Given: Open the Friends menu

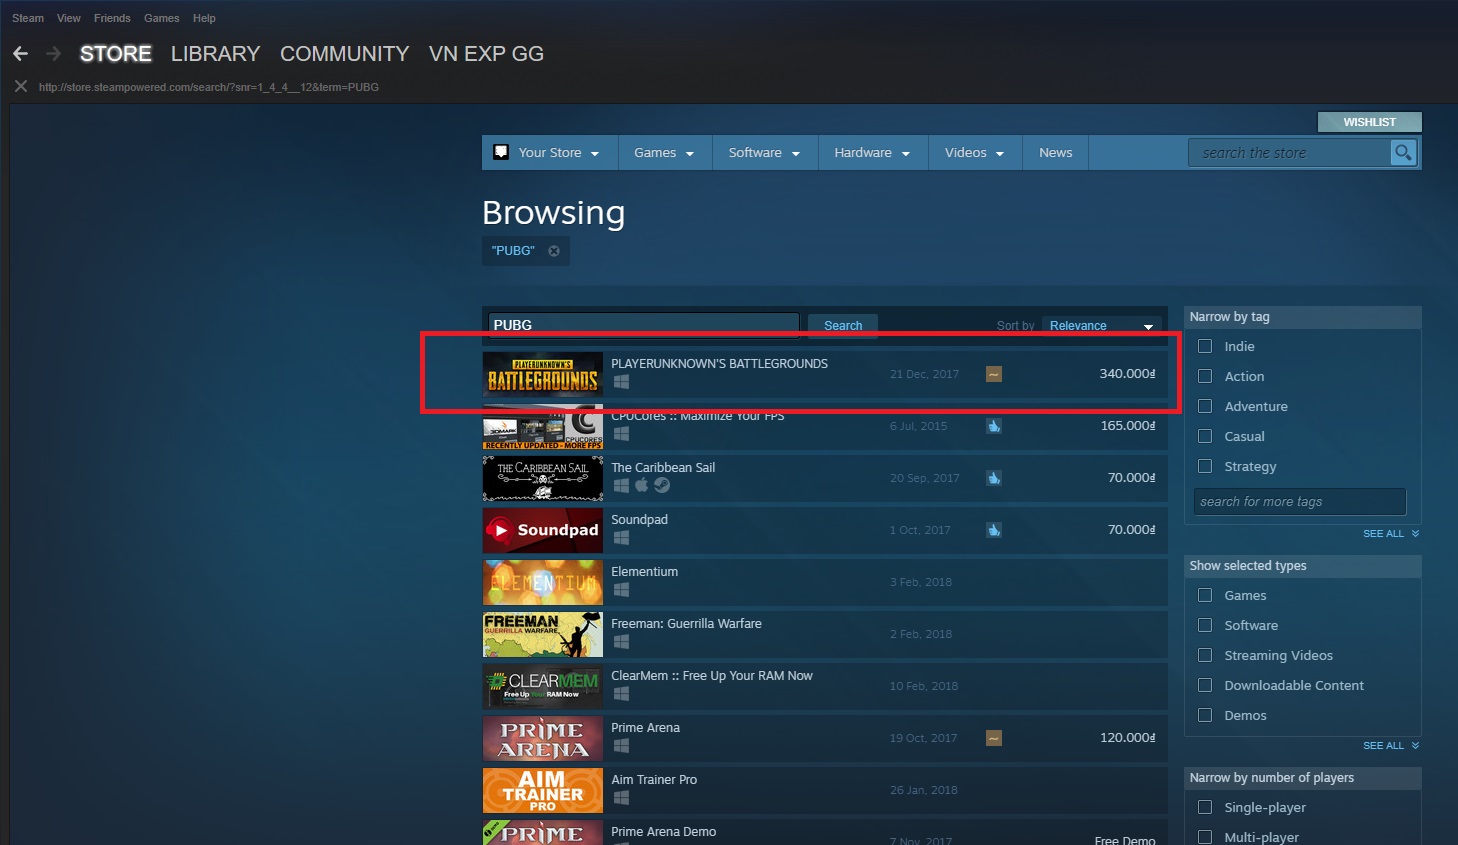Looking at the screenshot, I should click(x=112, y=18).
